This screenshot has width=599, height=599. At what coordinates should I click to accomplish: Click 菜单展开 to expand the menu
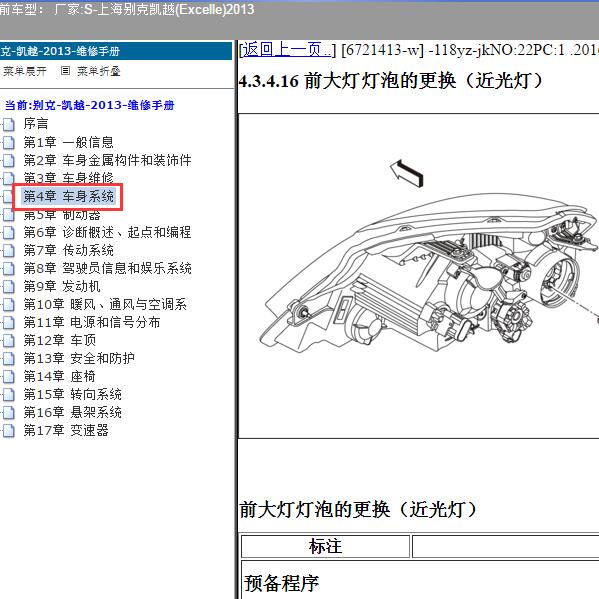click(x=25, y=71)
